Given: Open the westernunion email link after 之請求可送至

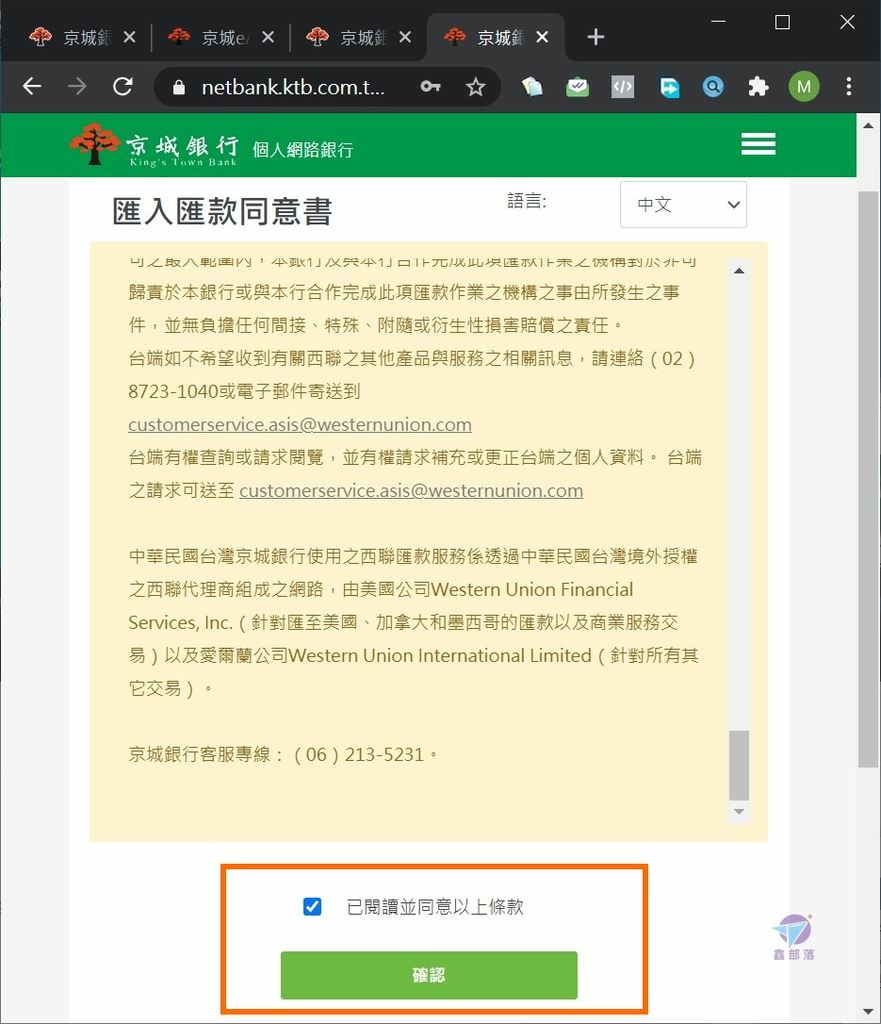Looking at the screenshot, I should (411, 490).
